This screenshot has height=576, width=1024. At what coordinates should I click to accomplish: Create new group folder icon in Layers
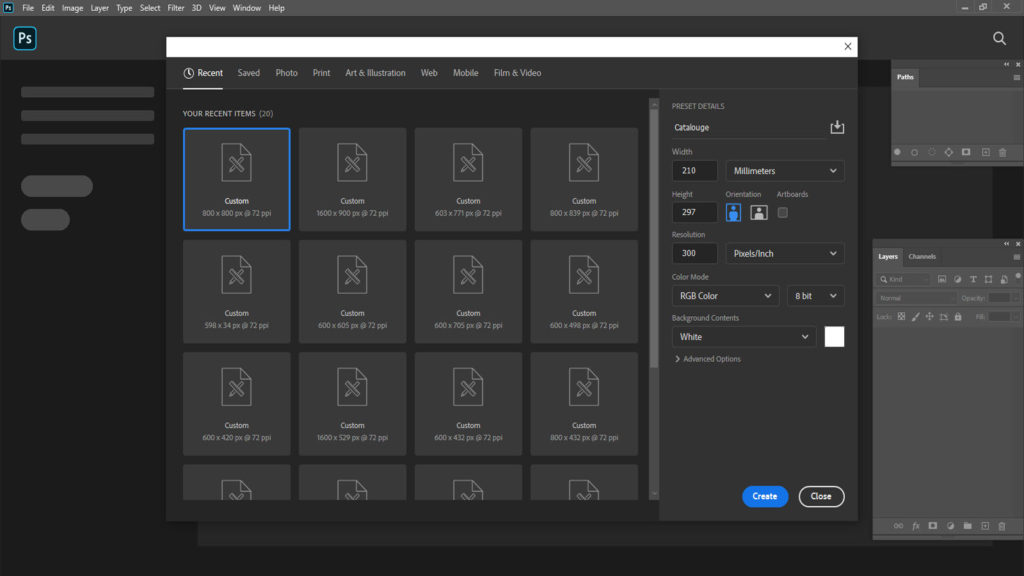967,526
